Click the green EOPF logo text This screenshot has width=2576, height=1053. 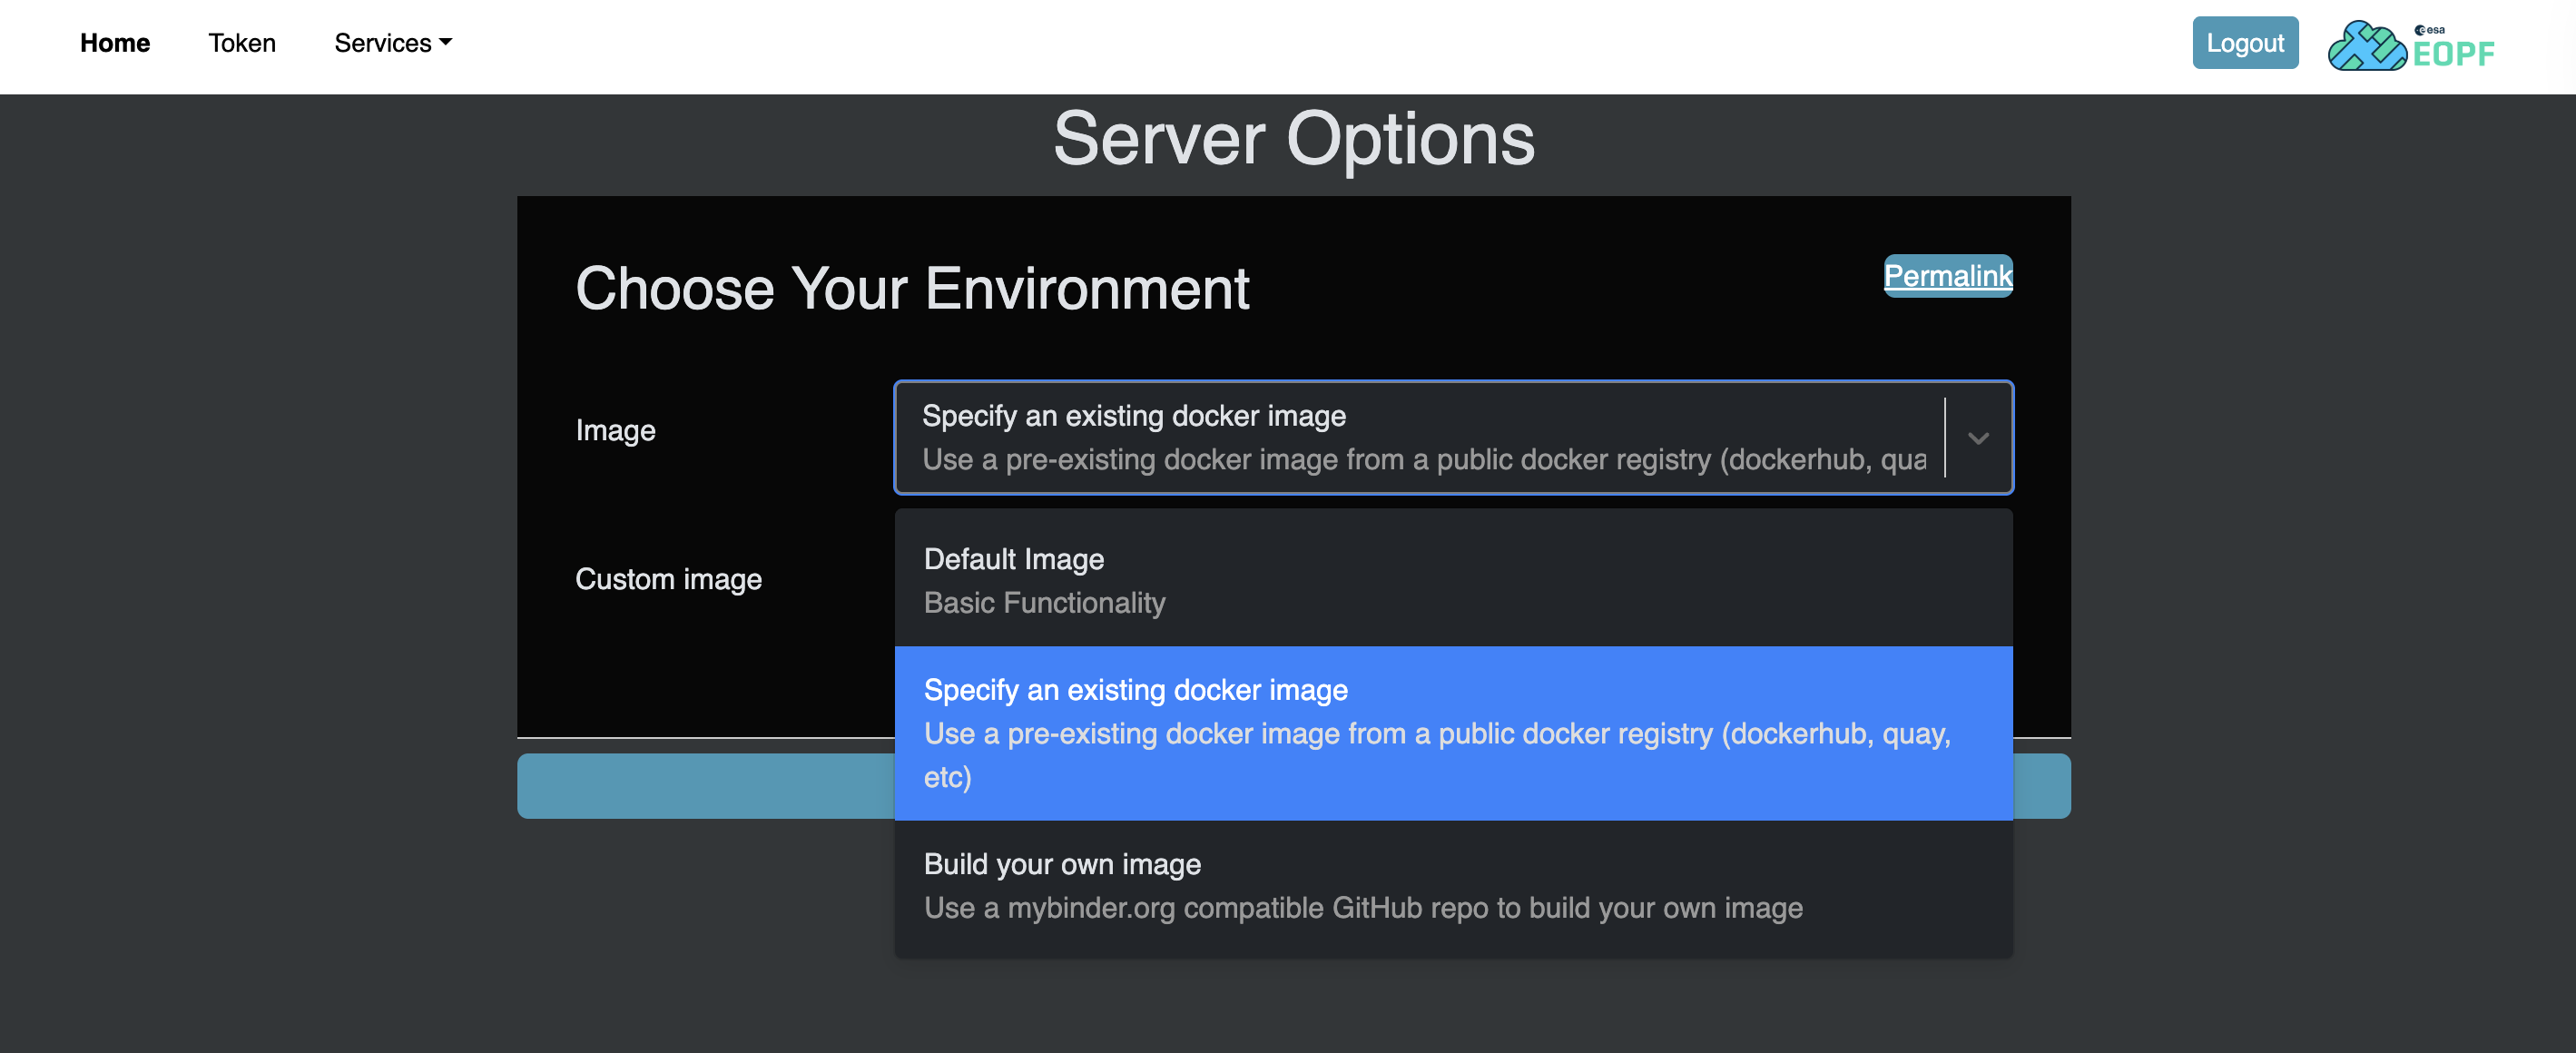(2453, 54)
